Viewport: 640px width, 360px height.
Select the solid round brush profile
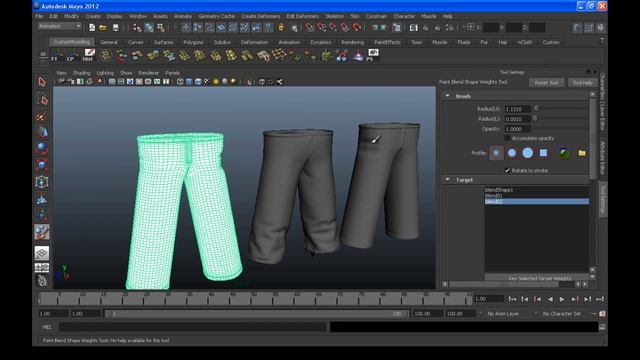pyautogui.click(x=528, y=153)
